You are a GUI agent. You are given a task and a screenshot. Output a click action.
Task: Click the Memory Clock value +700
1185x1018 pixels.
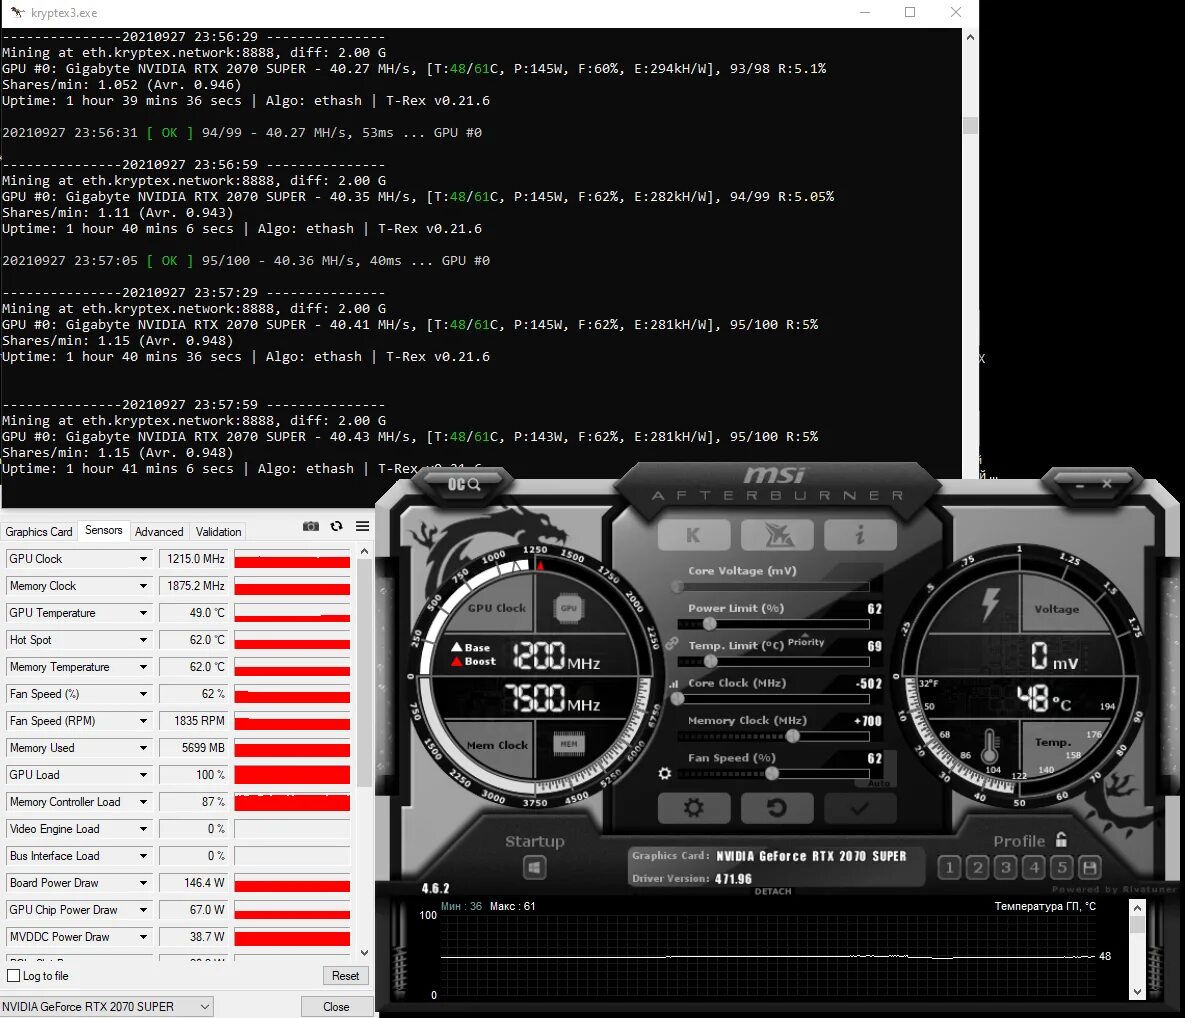click(x=868, y=721)
